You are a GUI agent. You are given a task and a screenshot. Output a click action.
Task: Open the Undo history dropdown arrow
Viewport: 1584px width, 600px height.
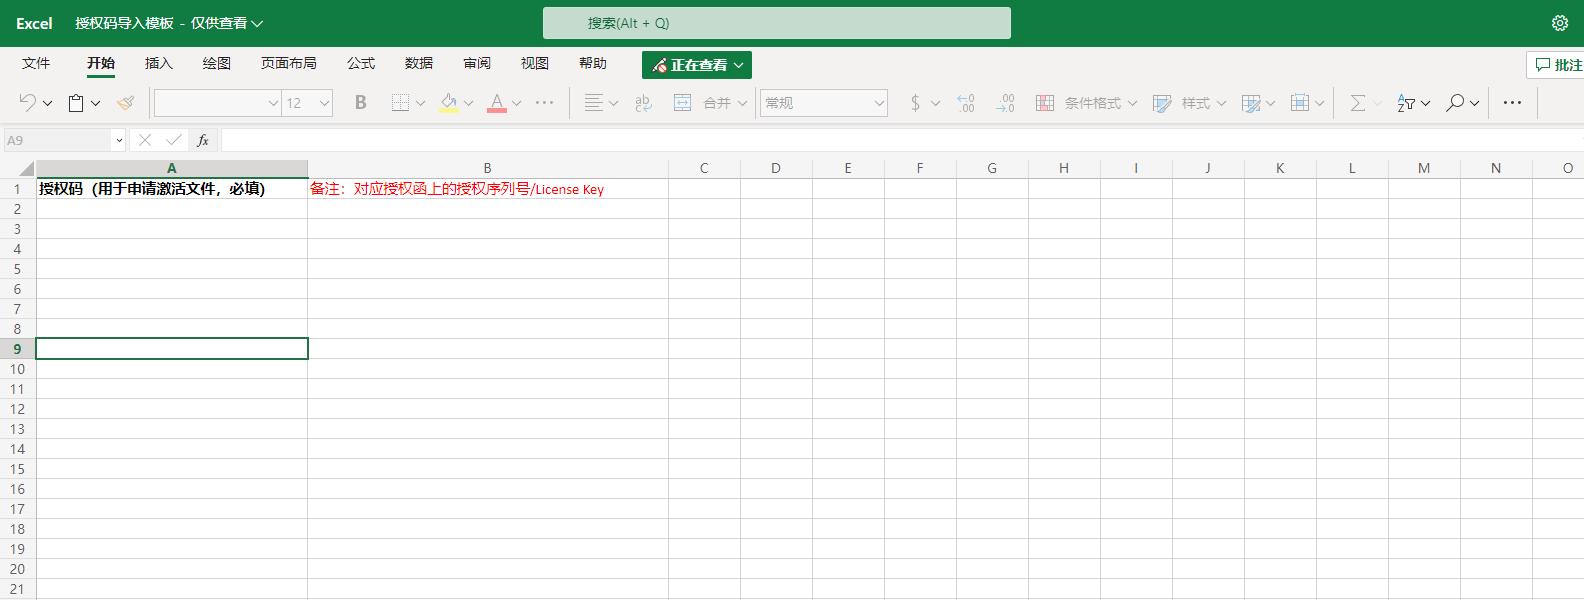[47, 103]
